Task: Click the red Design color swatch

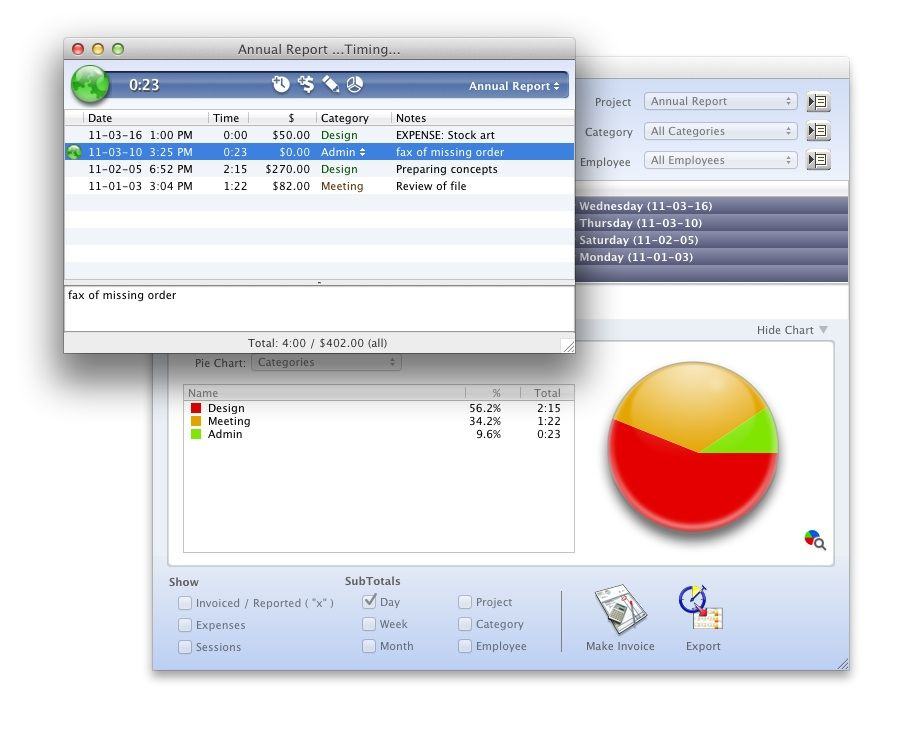Action: coord(196,408)
